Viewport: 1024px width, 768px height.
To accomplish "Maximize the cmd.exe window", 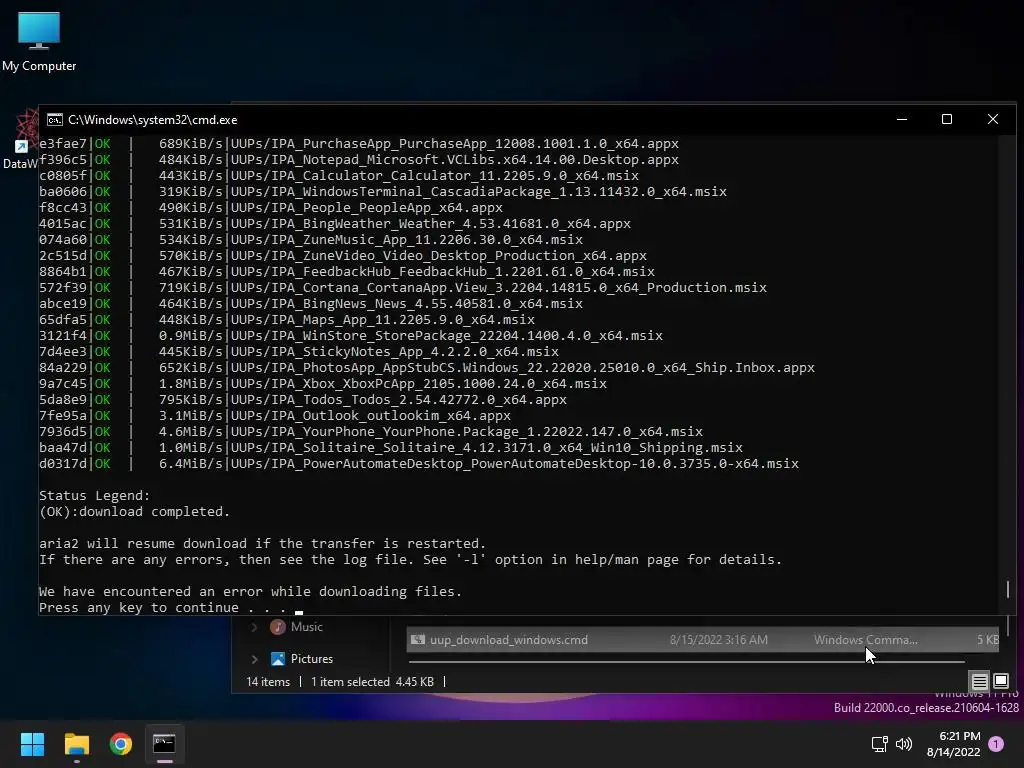I will point(947,120).
